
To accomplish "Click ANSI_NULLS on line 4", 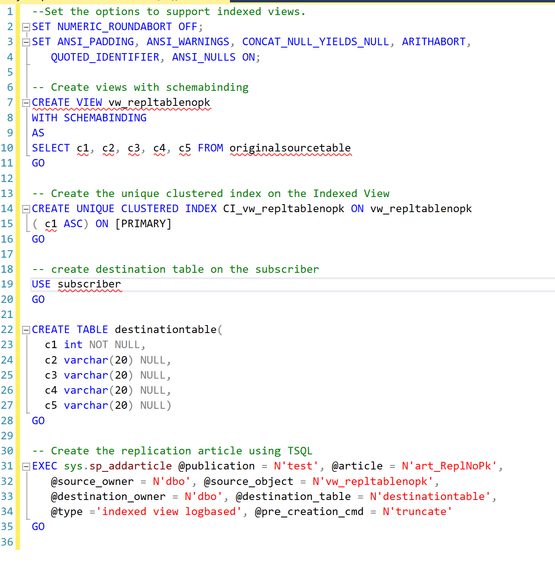I will 204,57.
